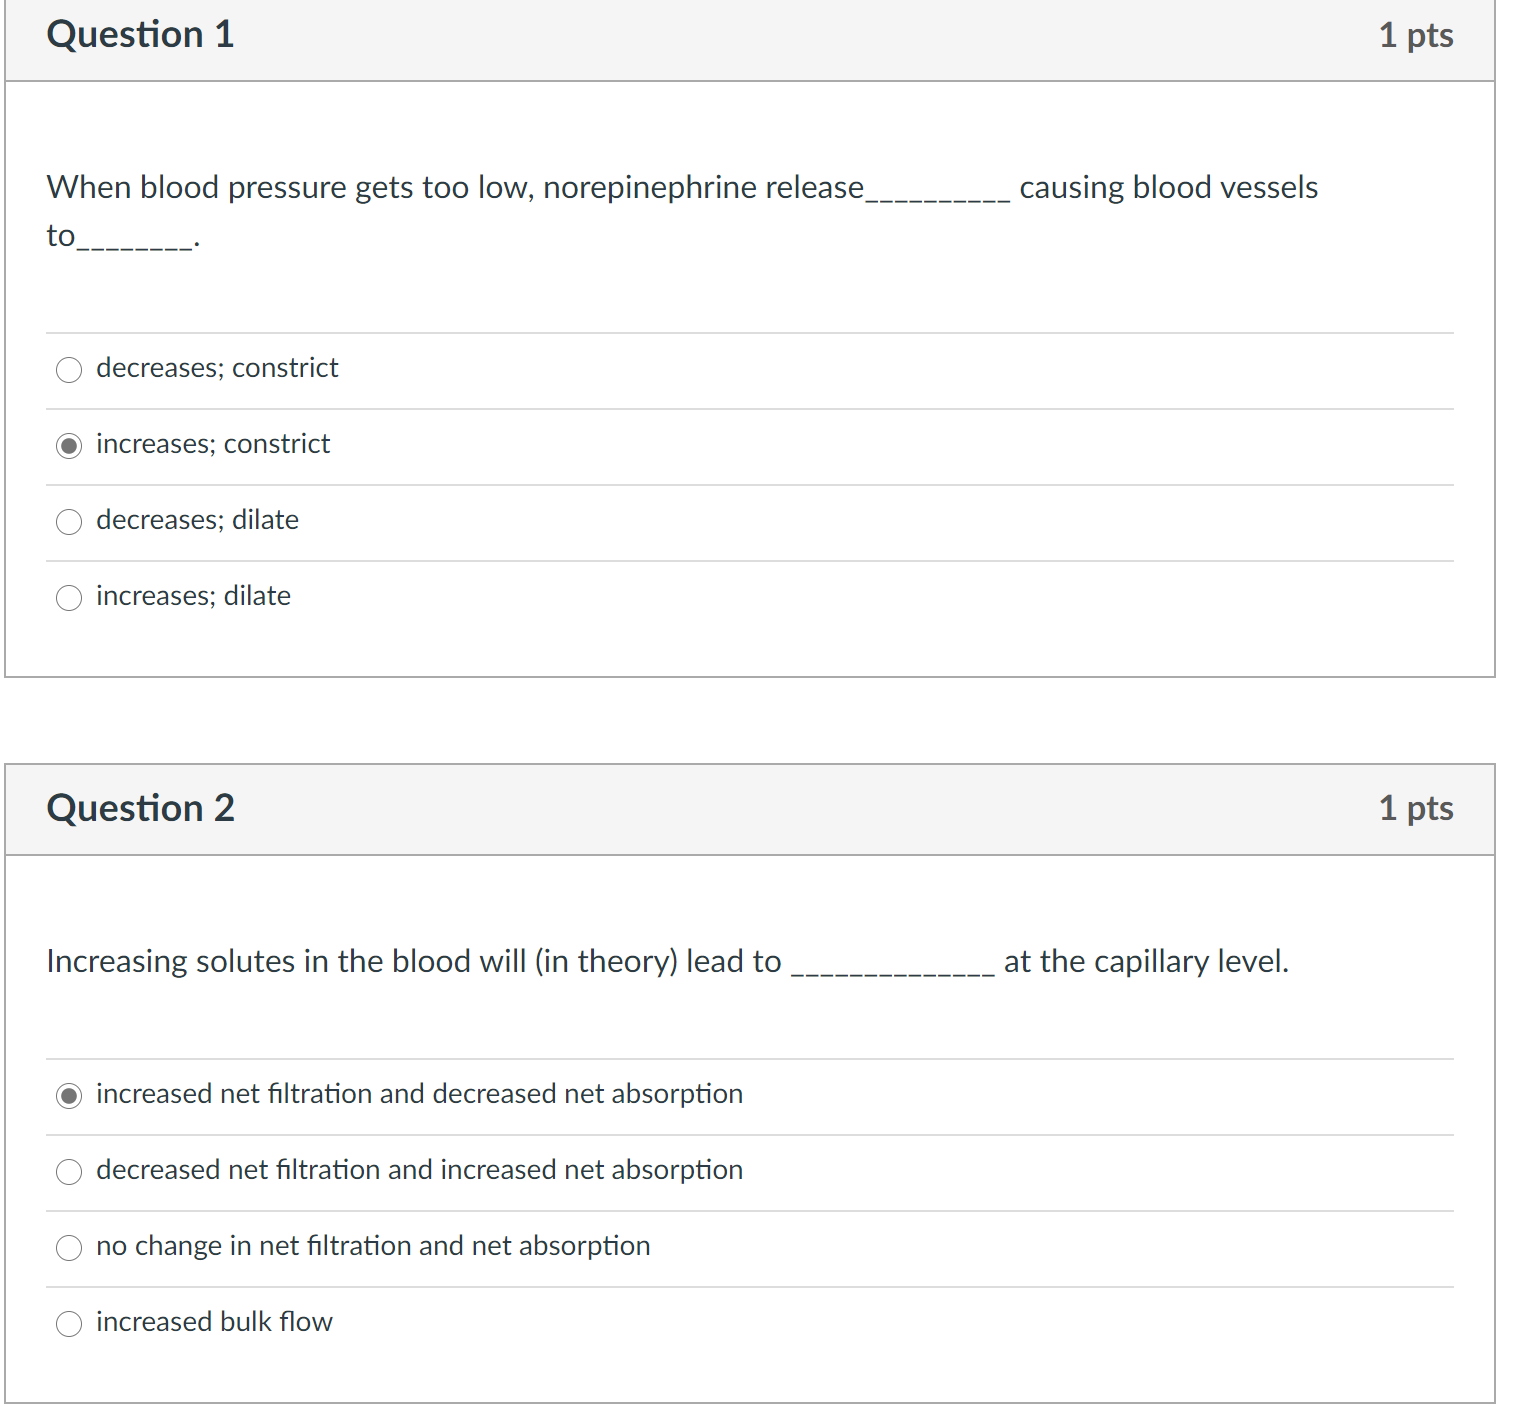Choose the 'decreases; dilate' radio option

tap(69, 522)
